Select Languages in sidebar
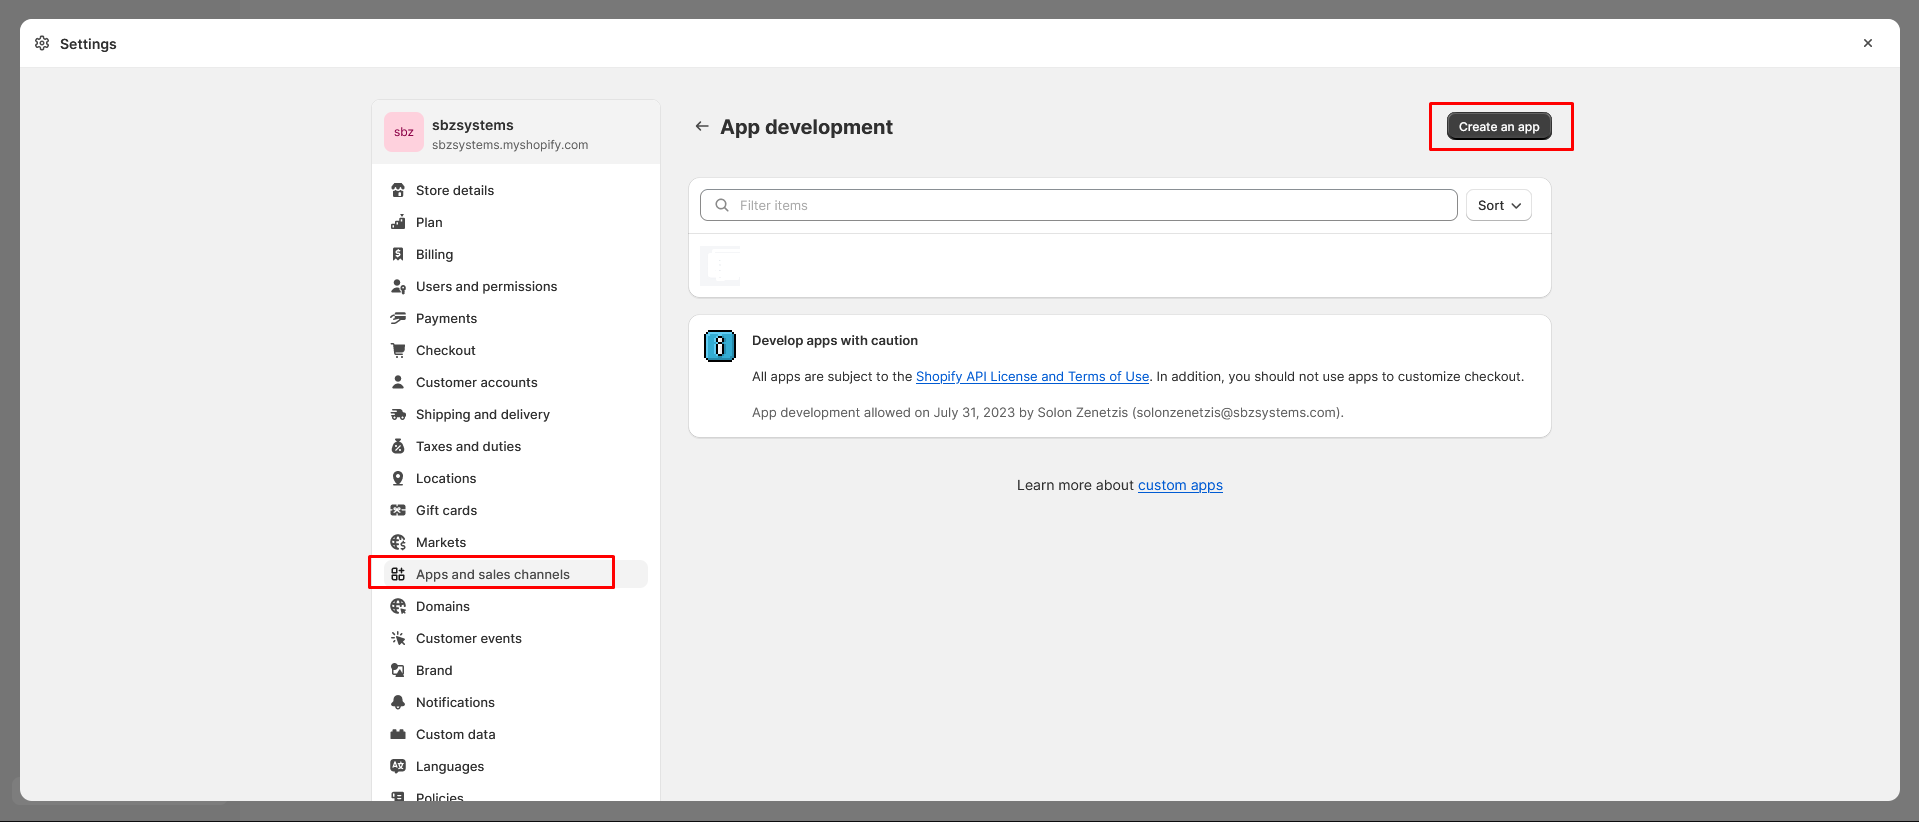This screenshot has width=1919, height=822. tap(516, 766)
